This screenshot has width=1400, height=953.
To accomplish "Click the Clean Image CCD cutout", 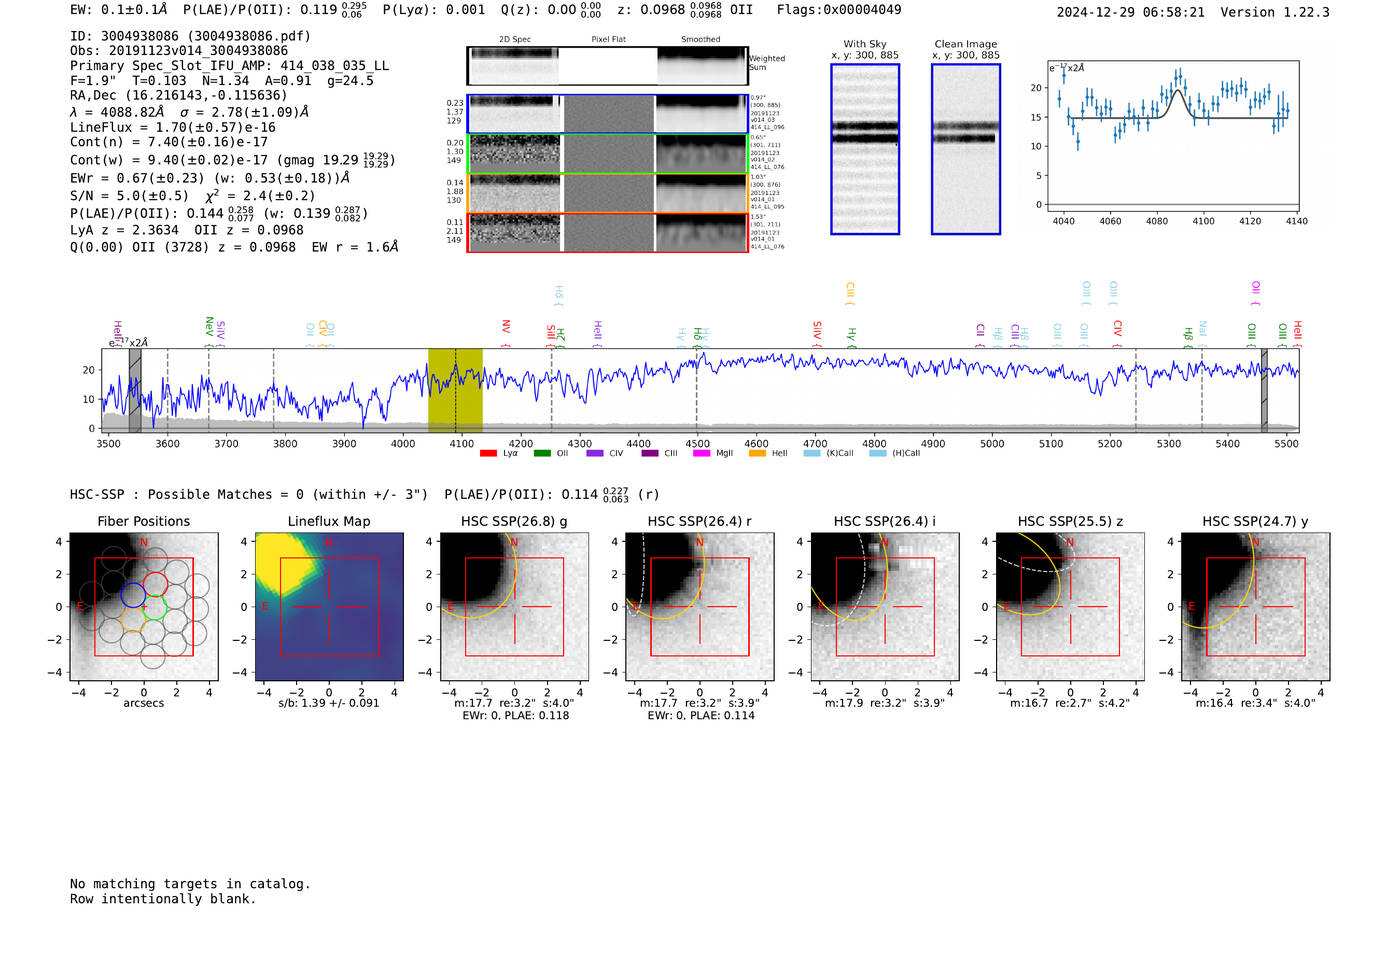I will [x=966, y=149].
